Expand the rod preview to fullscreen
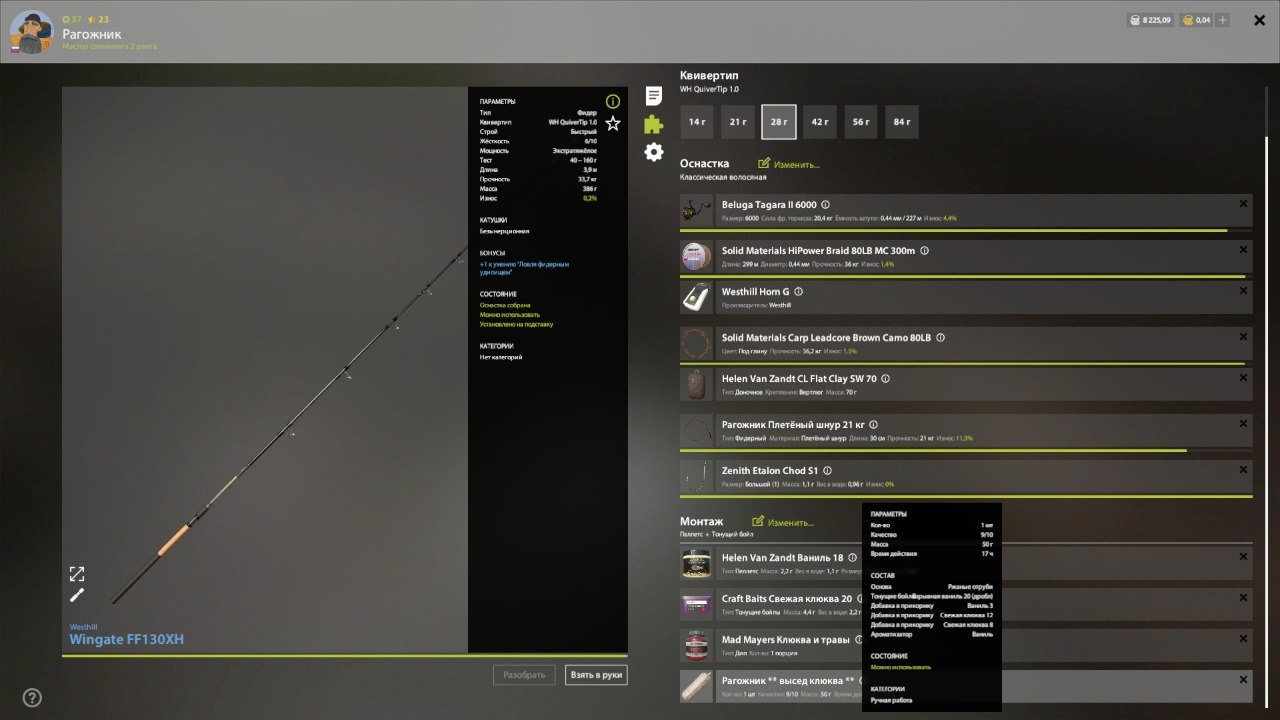The width and height of the screenshot is (1280, 720). coord(77,574)
